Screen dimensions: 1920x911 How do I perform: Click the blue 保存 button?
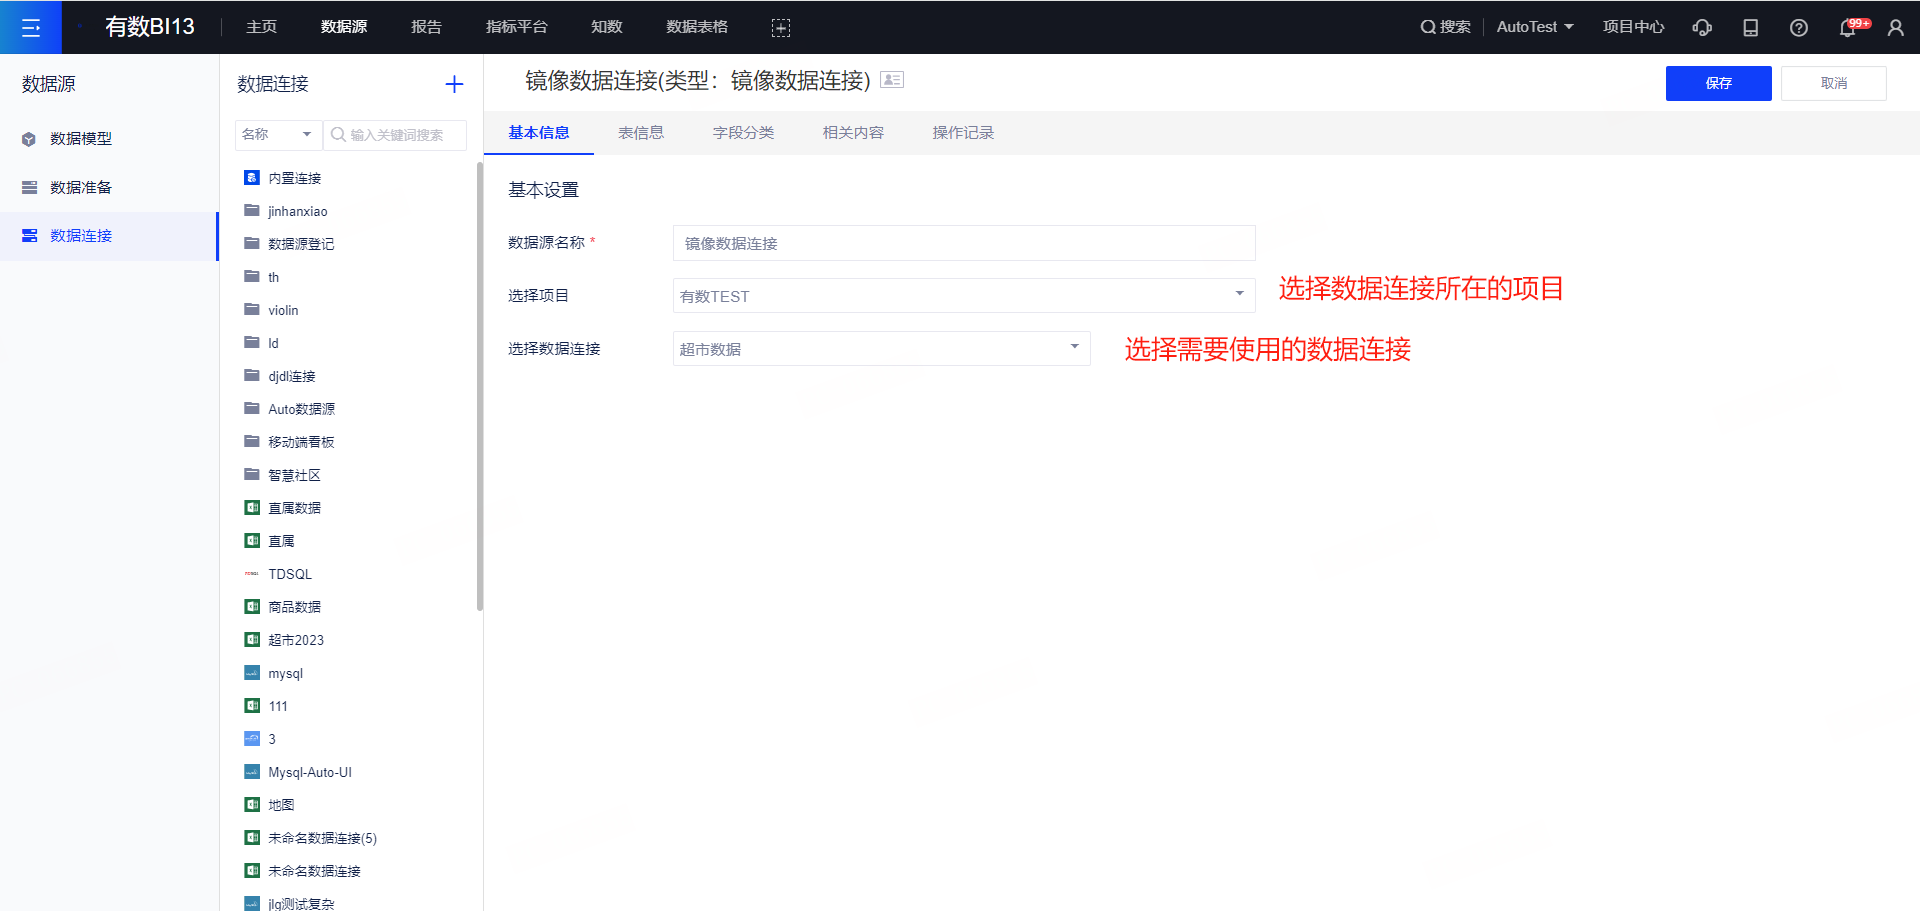[x=1718, y=83]
